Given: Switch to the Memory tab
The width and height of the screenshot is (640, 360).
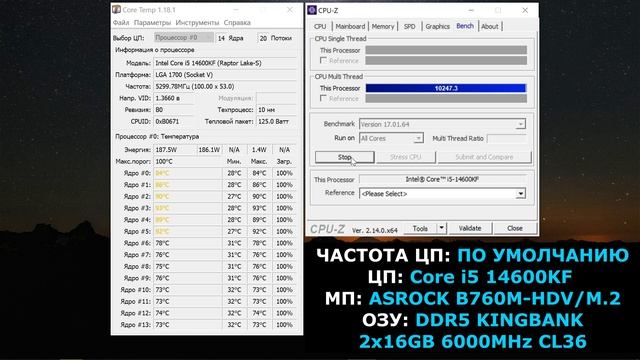Looking at the screenshot, I should (x=383, y=26).
